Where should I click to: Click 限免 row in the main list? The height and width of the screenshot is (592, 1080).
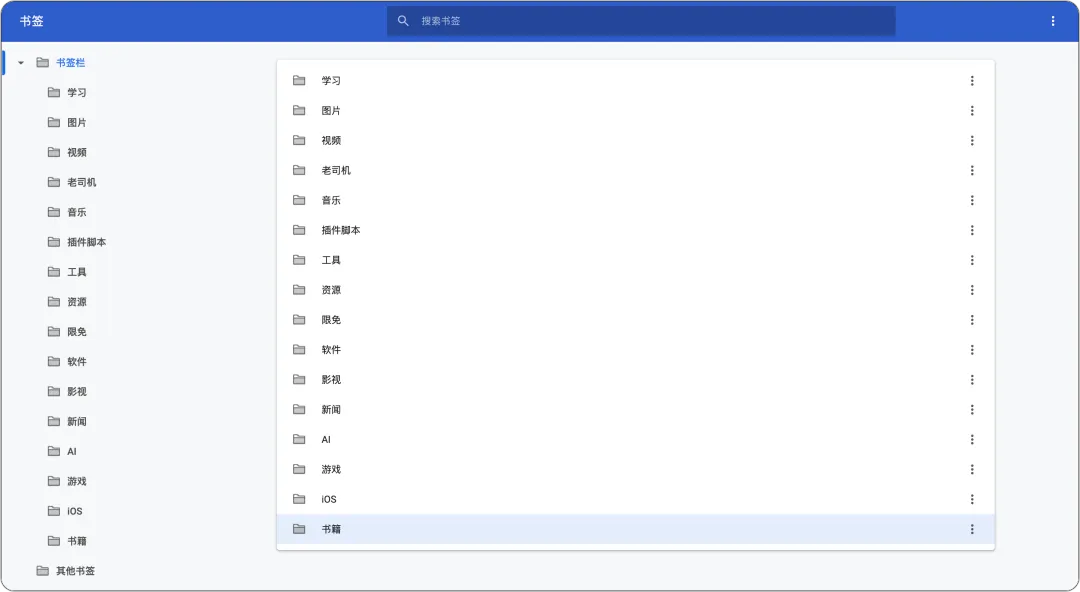click(x=635, y=320)
